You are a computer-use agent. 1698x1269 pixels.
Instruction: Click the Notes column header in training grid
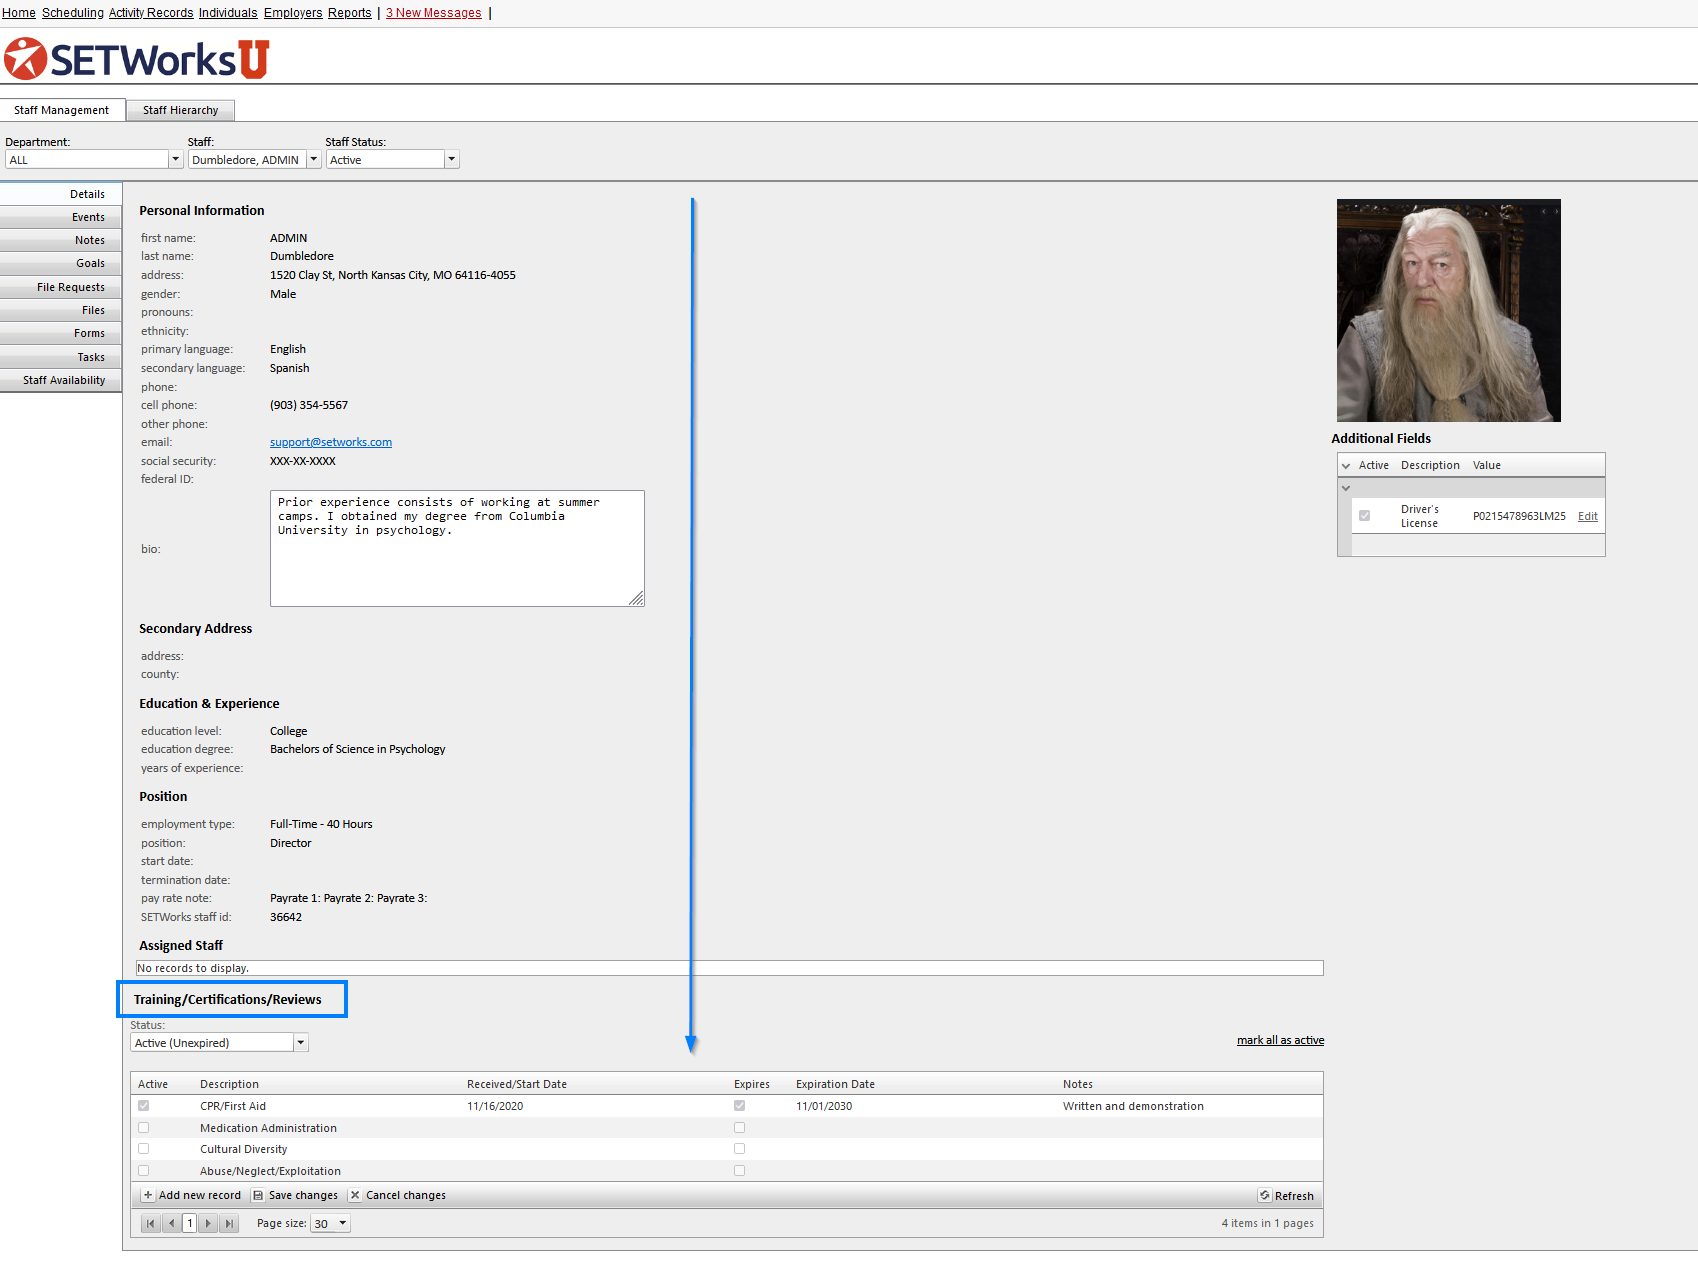(1078, 1084)
